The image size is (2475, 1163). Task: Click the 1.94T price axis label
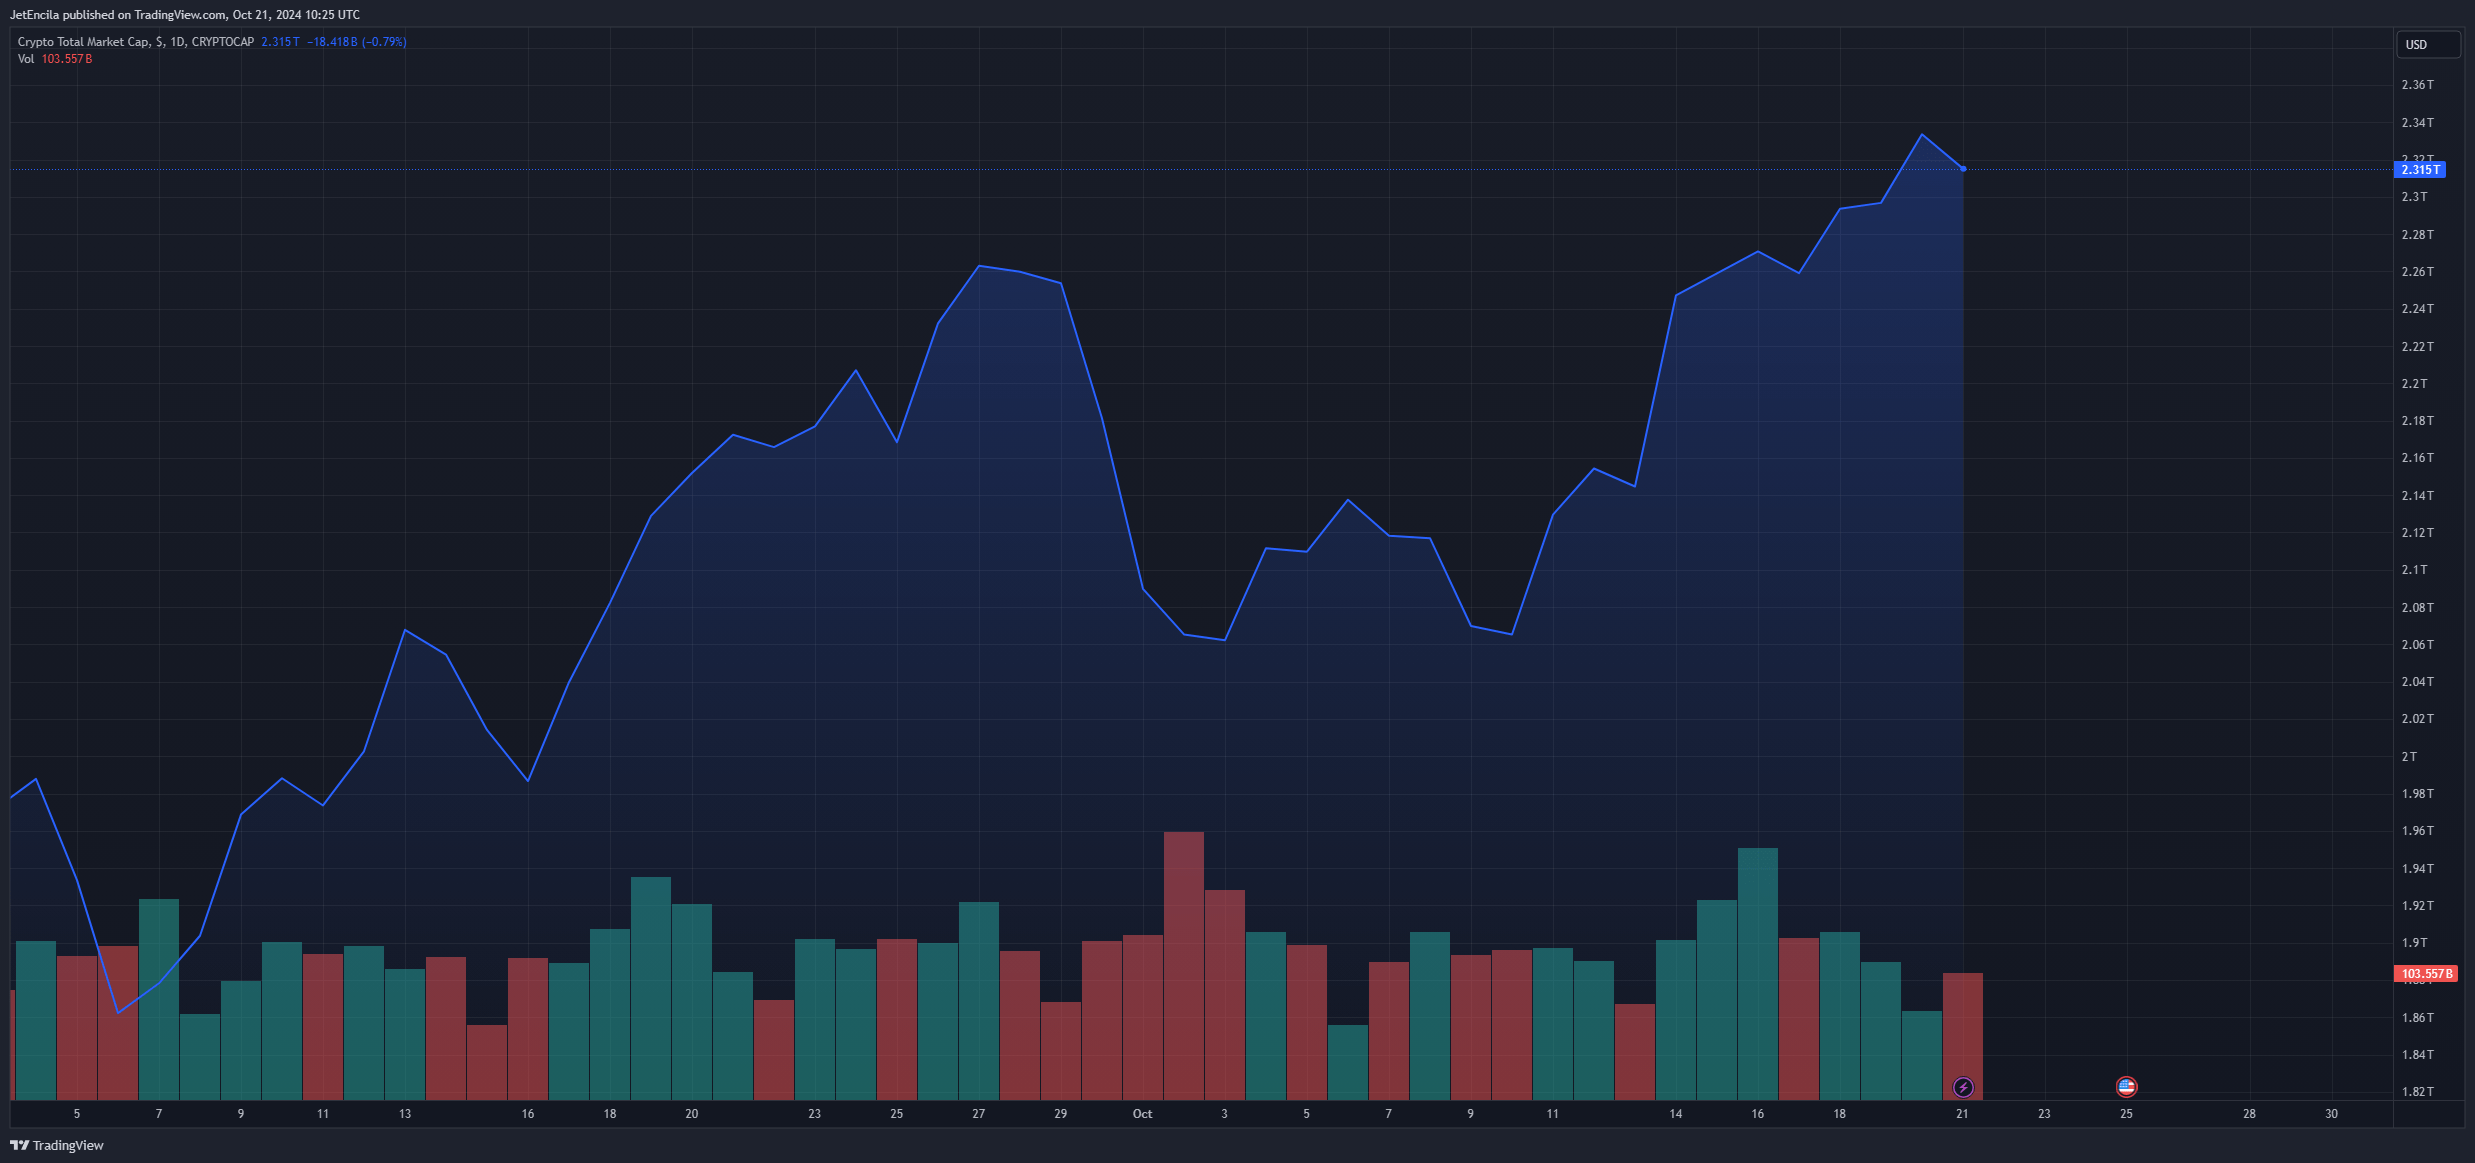coord(2418,869)
